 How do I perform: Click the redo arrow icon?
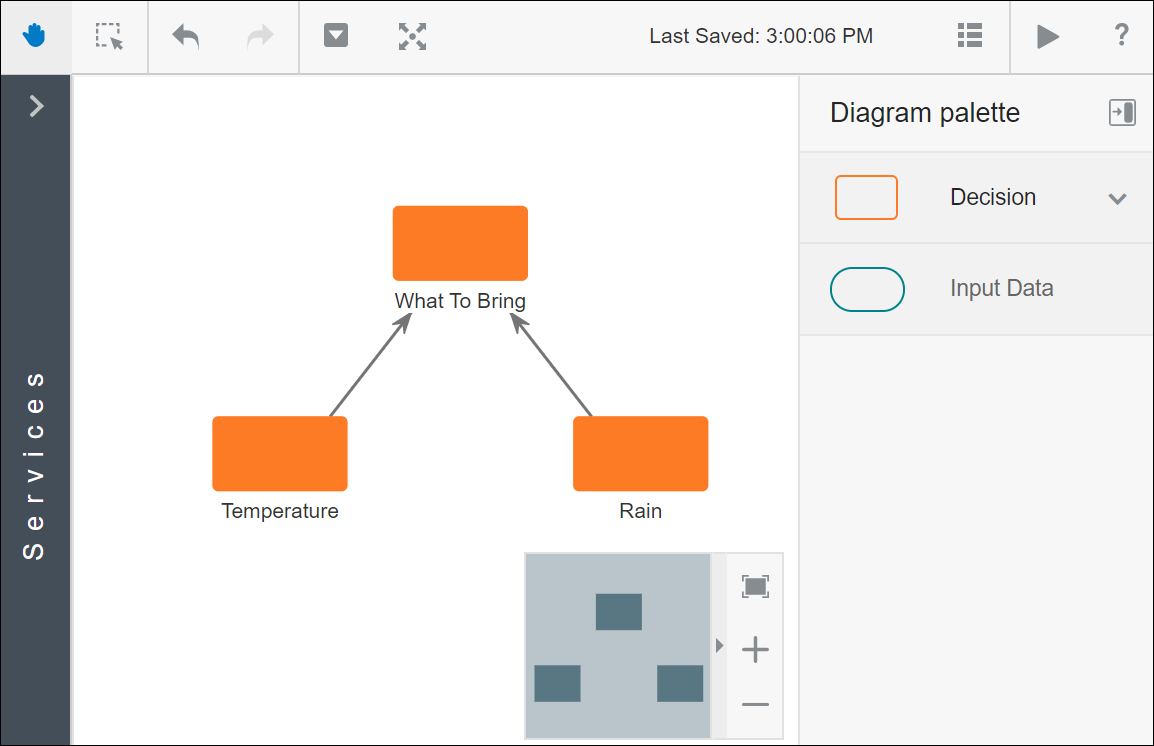260,37
